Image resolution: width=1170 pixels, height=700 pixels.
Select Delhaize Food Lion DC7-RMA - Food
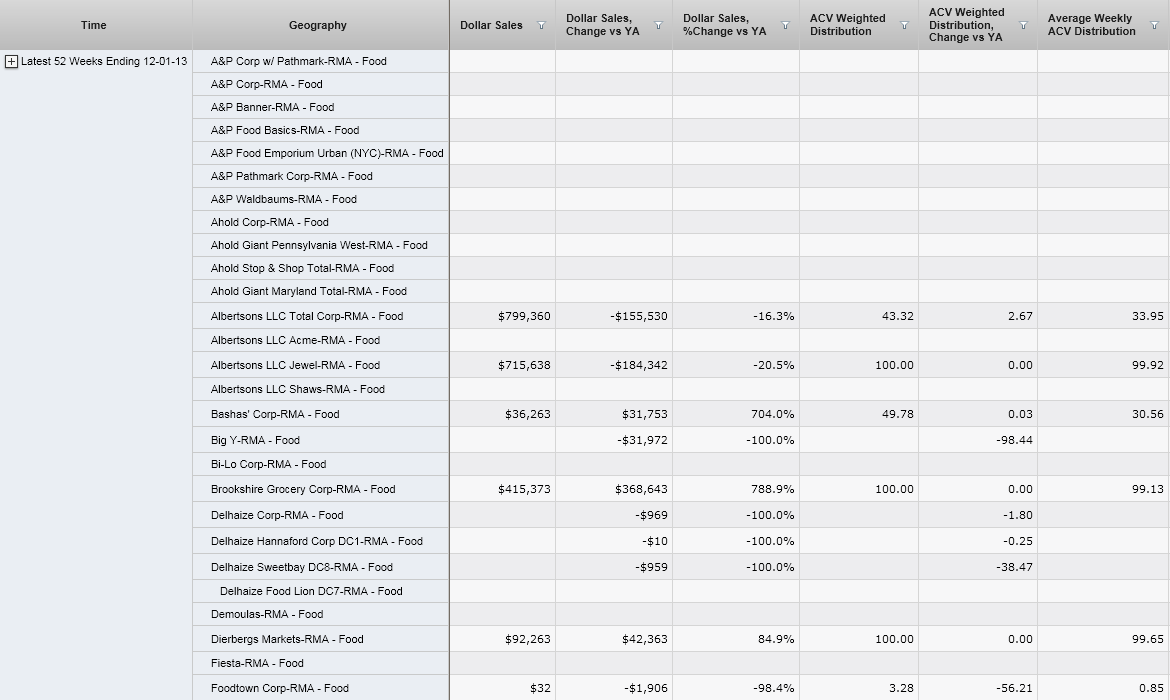(311, 591)
